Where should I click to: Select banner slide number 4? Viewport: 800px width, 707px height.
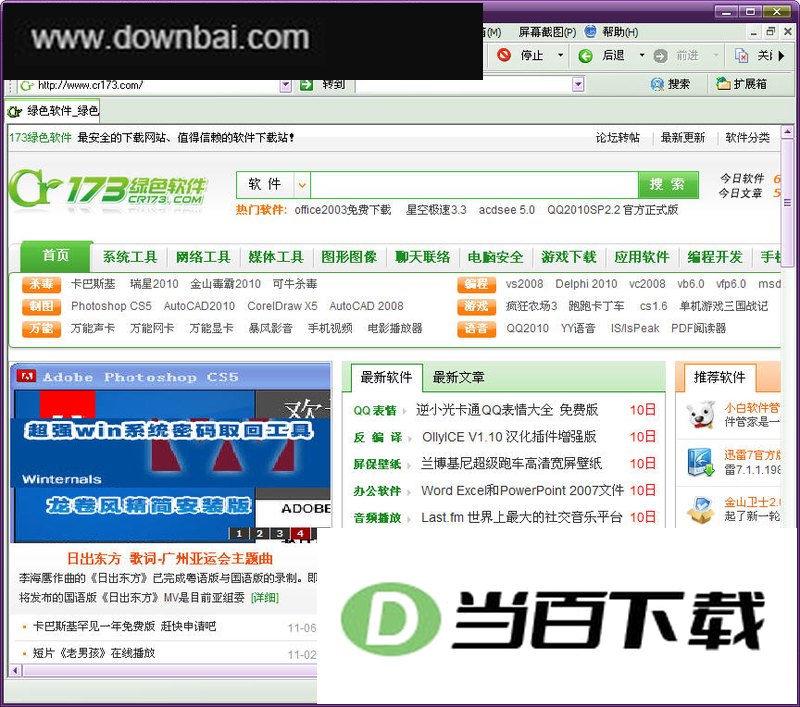pyautogui.click(x=300, y=534)
